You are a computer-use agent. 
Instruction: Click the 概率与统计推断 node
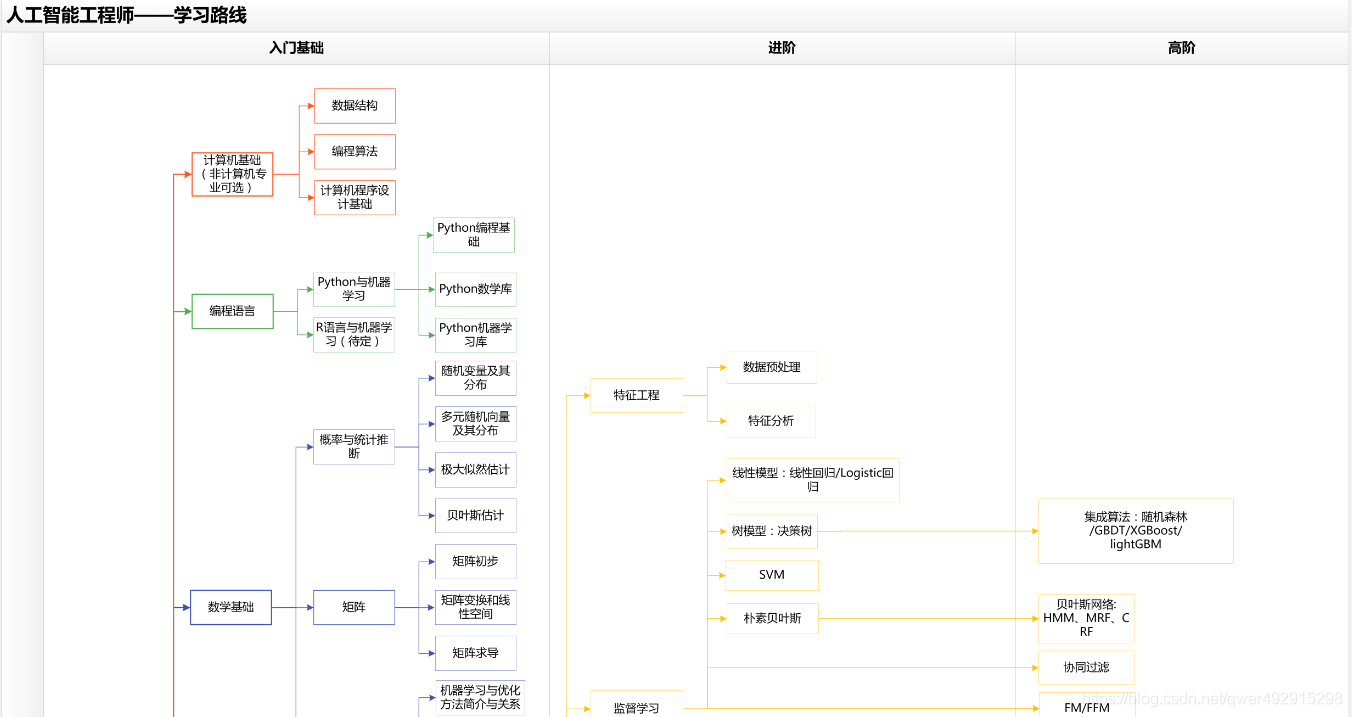(x=354, y=447)
